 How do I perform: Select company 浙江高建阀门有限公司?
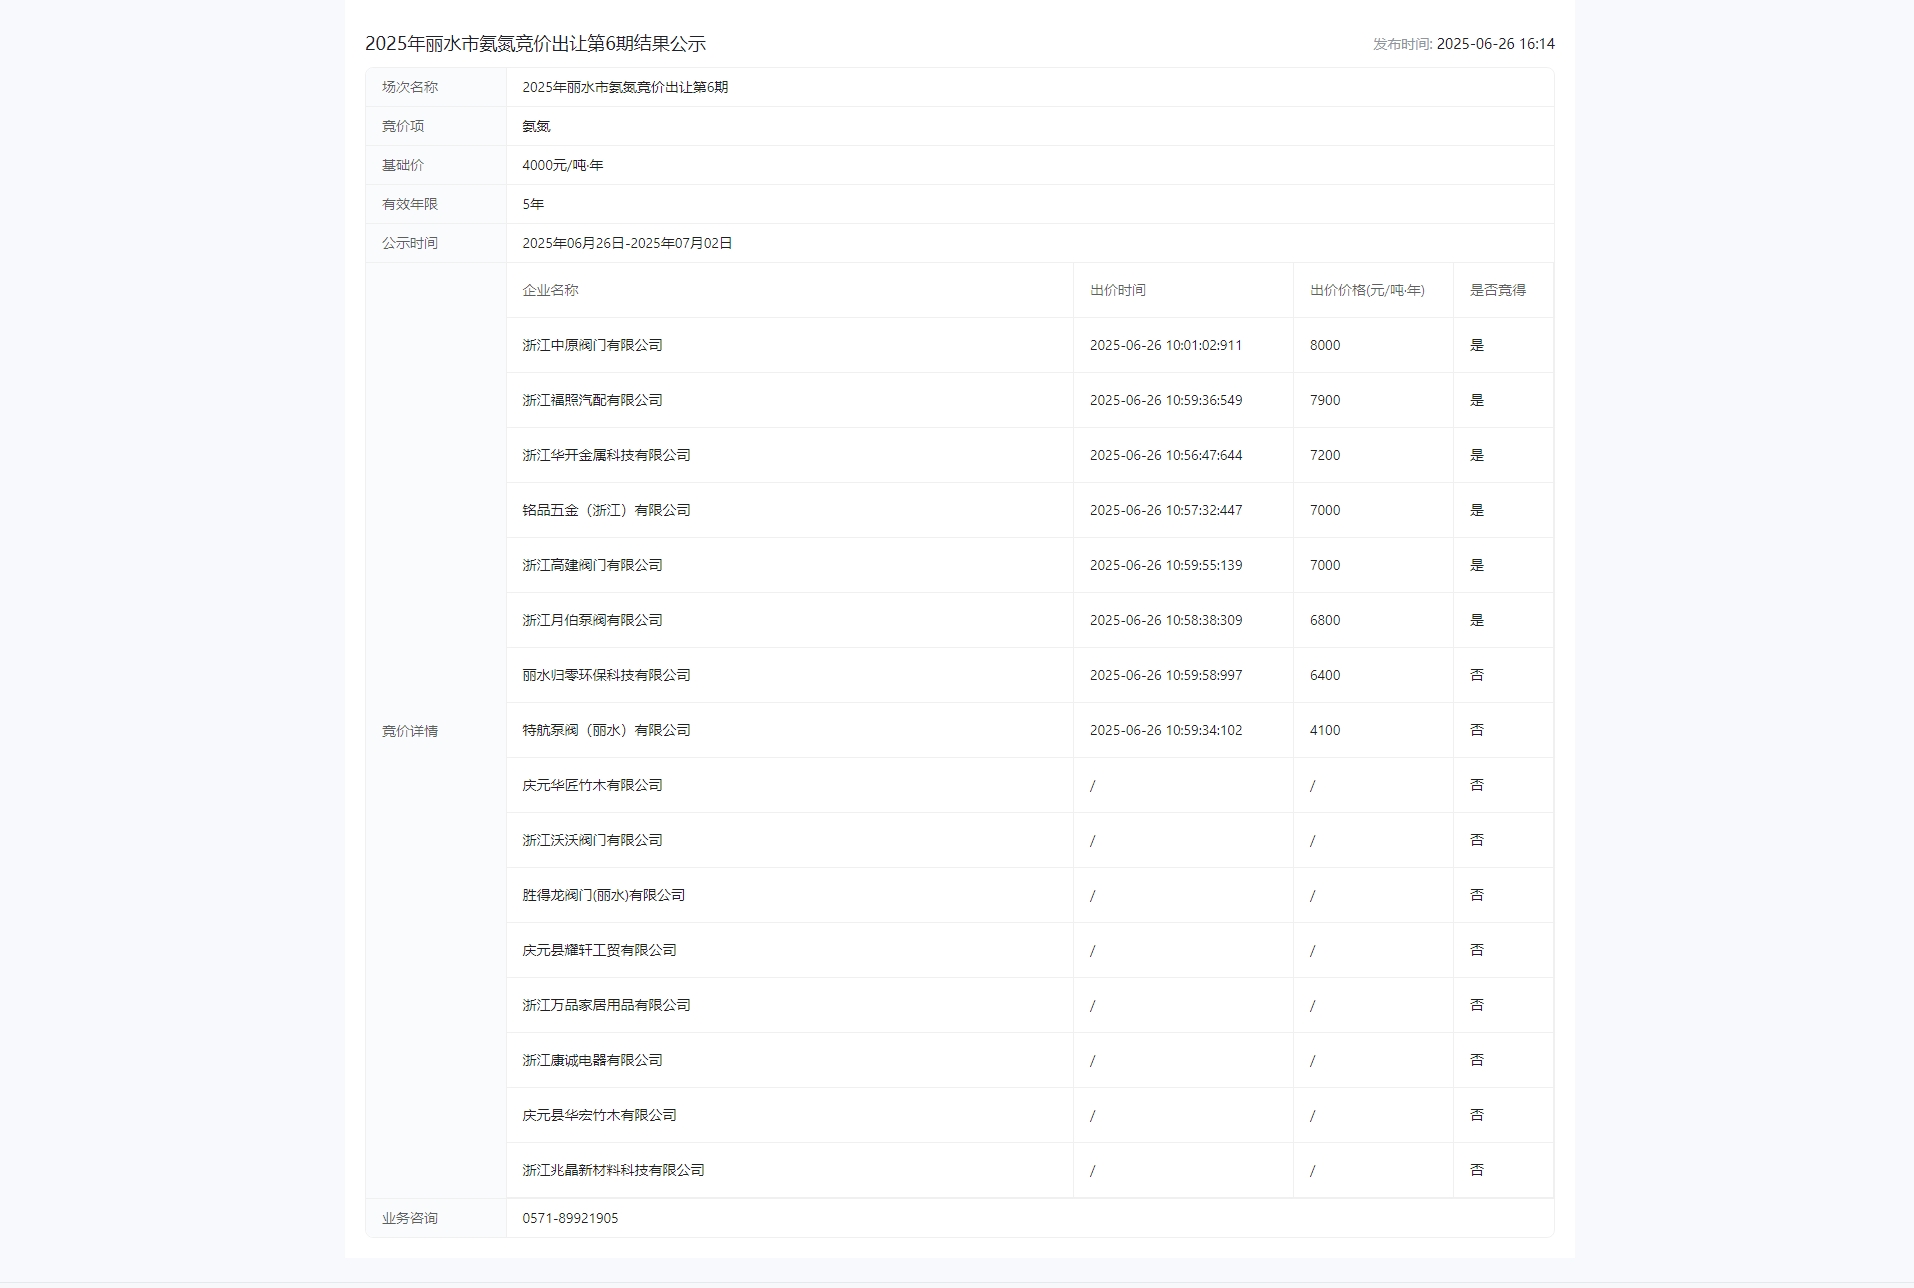(592, 565)
